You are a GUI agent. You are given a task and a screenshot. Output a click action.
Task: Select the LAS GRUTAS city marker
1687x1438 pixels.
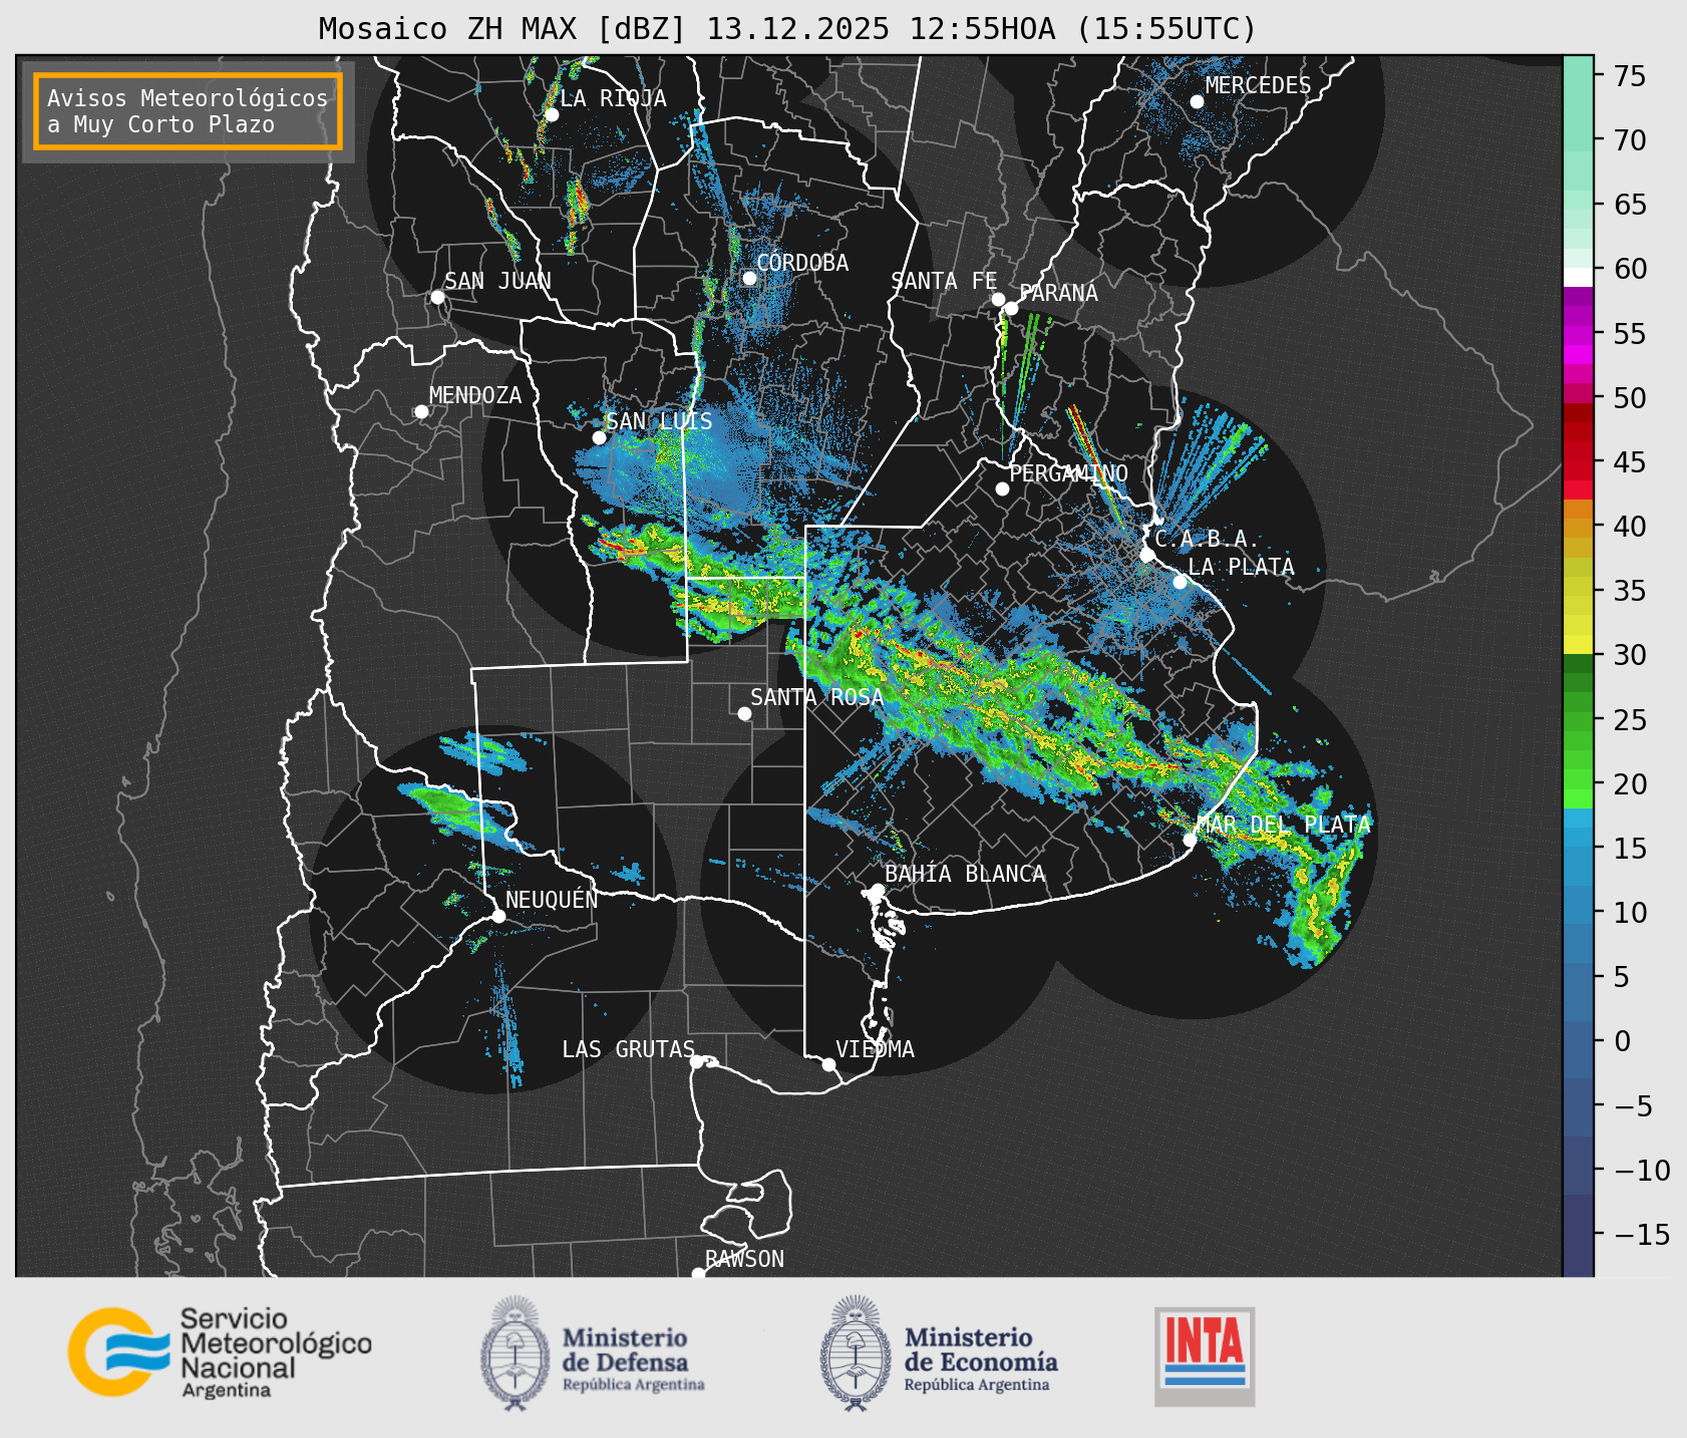coord(697,1062)
